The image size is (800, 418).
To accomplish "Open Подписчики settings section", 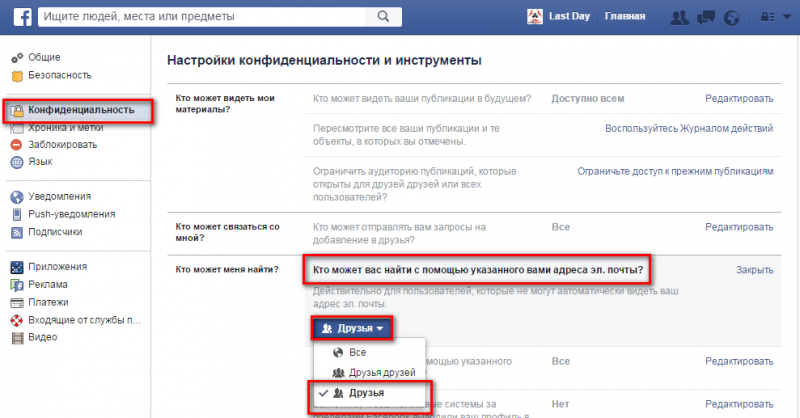I will (x=55, y=232).
